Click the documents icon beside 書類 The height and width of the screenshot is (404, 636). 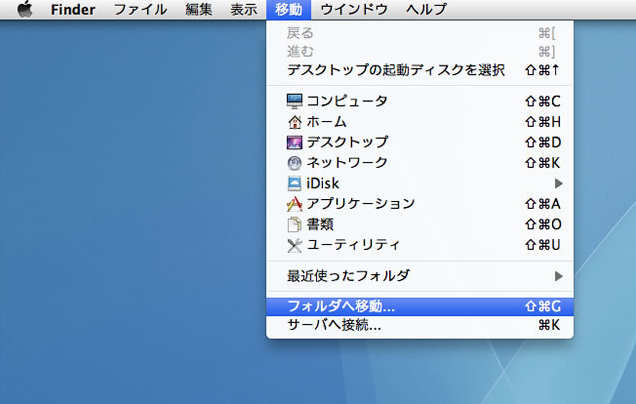[294, 224]
